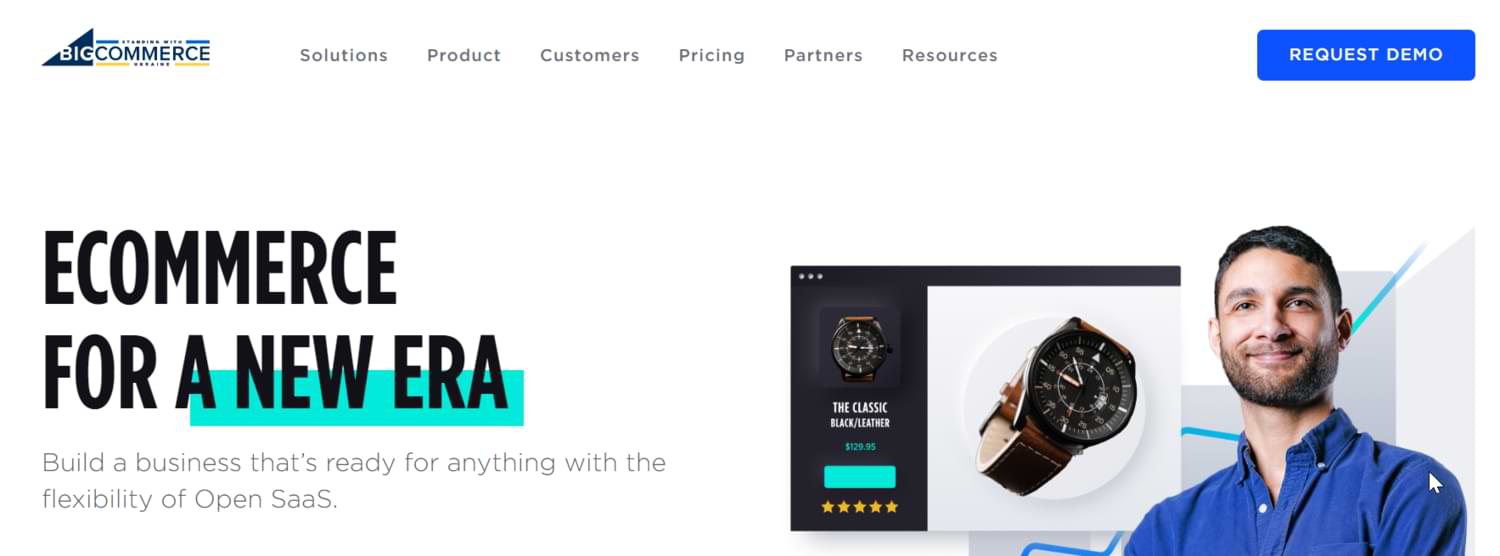Go to the Customers section
Image resolution: width=1500 pixels, height=556 pixels.
pyautogui.click(x=590, y=56)
